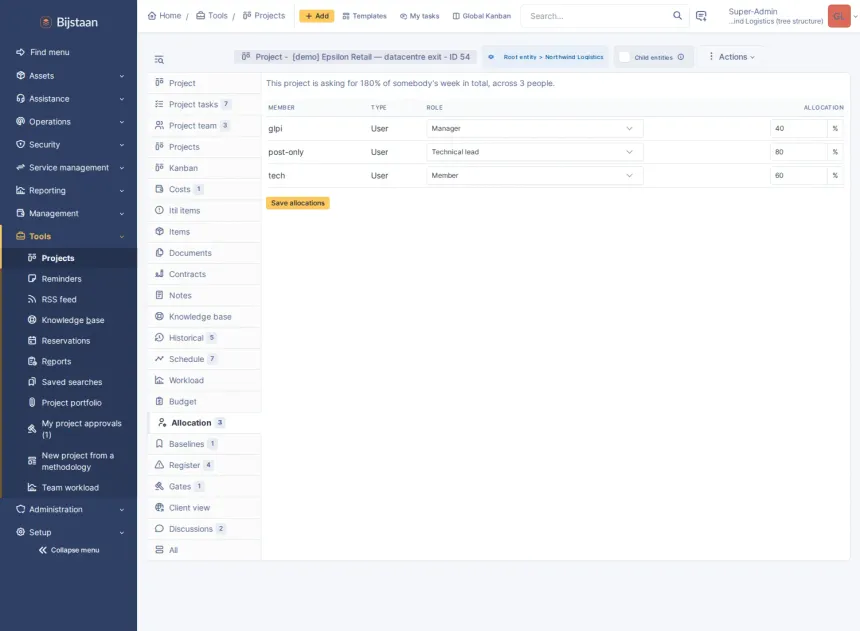The height and width of the screenshot is (631, 860).
Task: Open the Templates link in header
Action: (365, 16)
